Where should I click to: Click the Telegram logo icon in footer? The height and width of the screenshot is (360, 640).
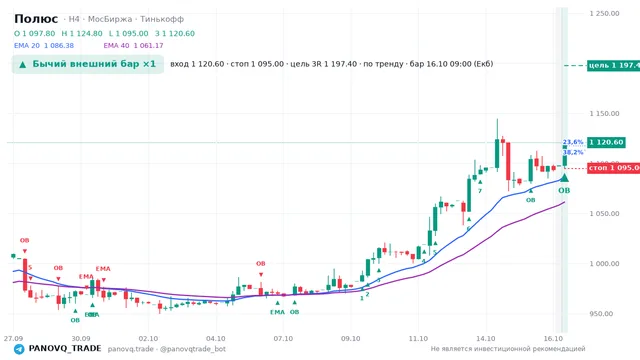[19, 349]
